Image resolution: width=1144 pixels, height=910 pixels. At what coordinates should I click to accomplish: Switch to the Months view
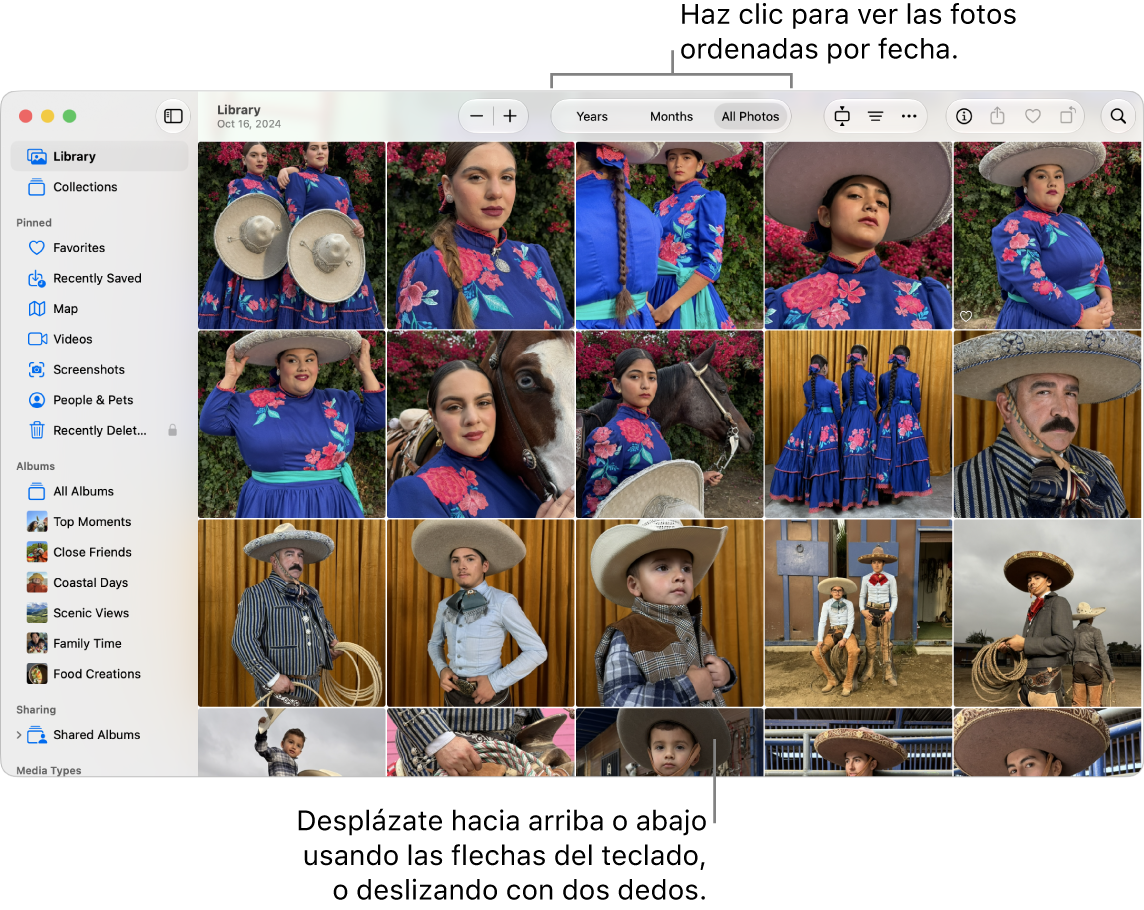click(671, 117)
